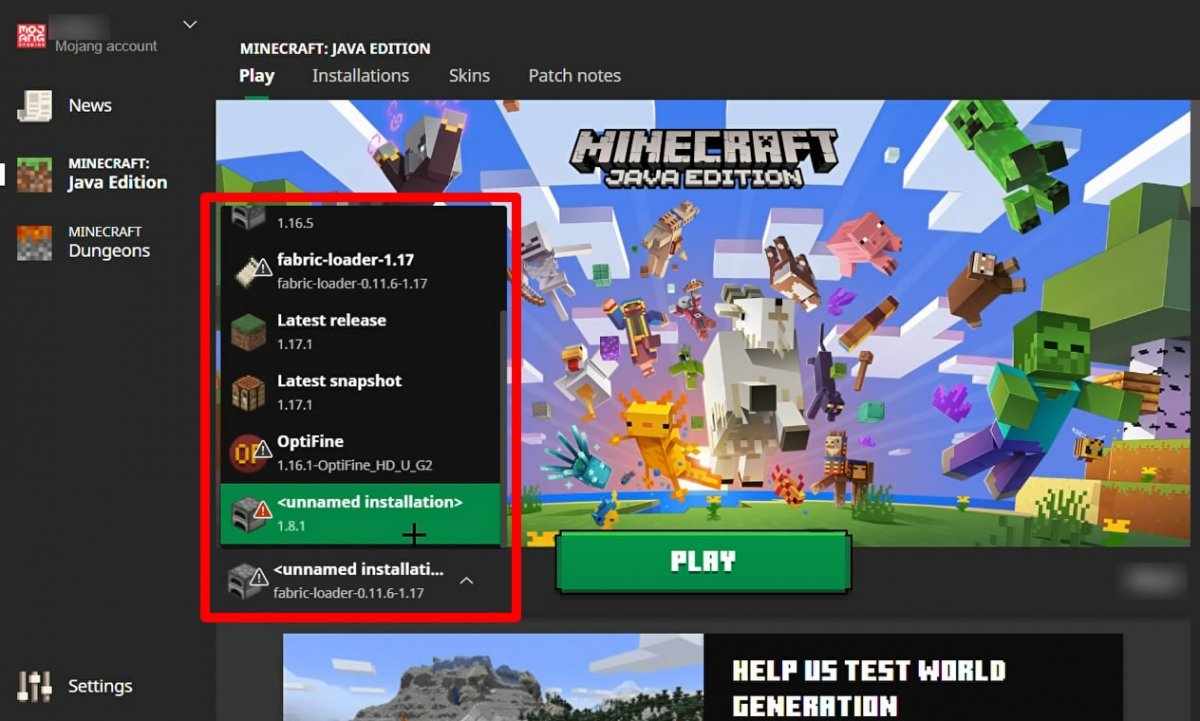The image size is (1200, 721).
Task: Choose the OptiFine installation entry
Action: tap(361, 453)
